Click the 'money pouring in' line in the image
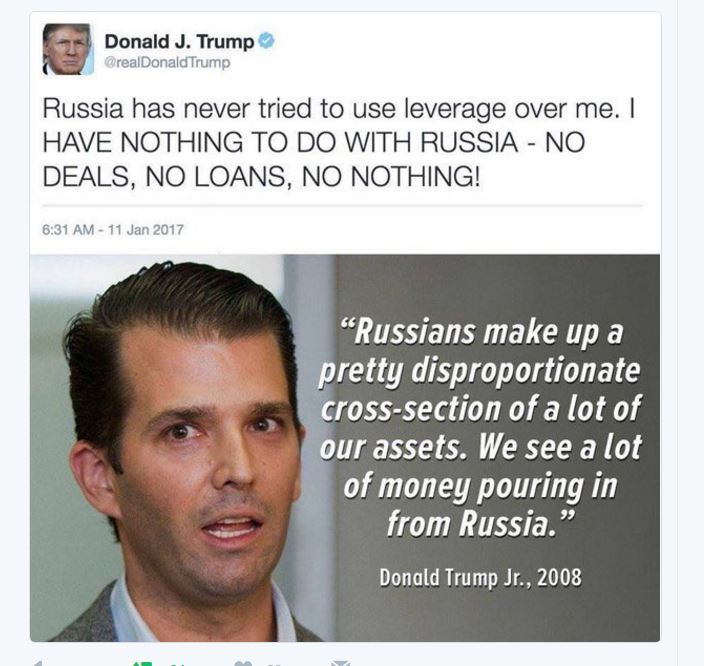This screenshot has width=704, height=666. pyautogui.click(x=480, y=486)
